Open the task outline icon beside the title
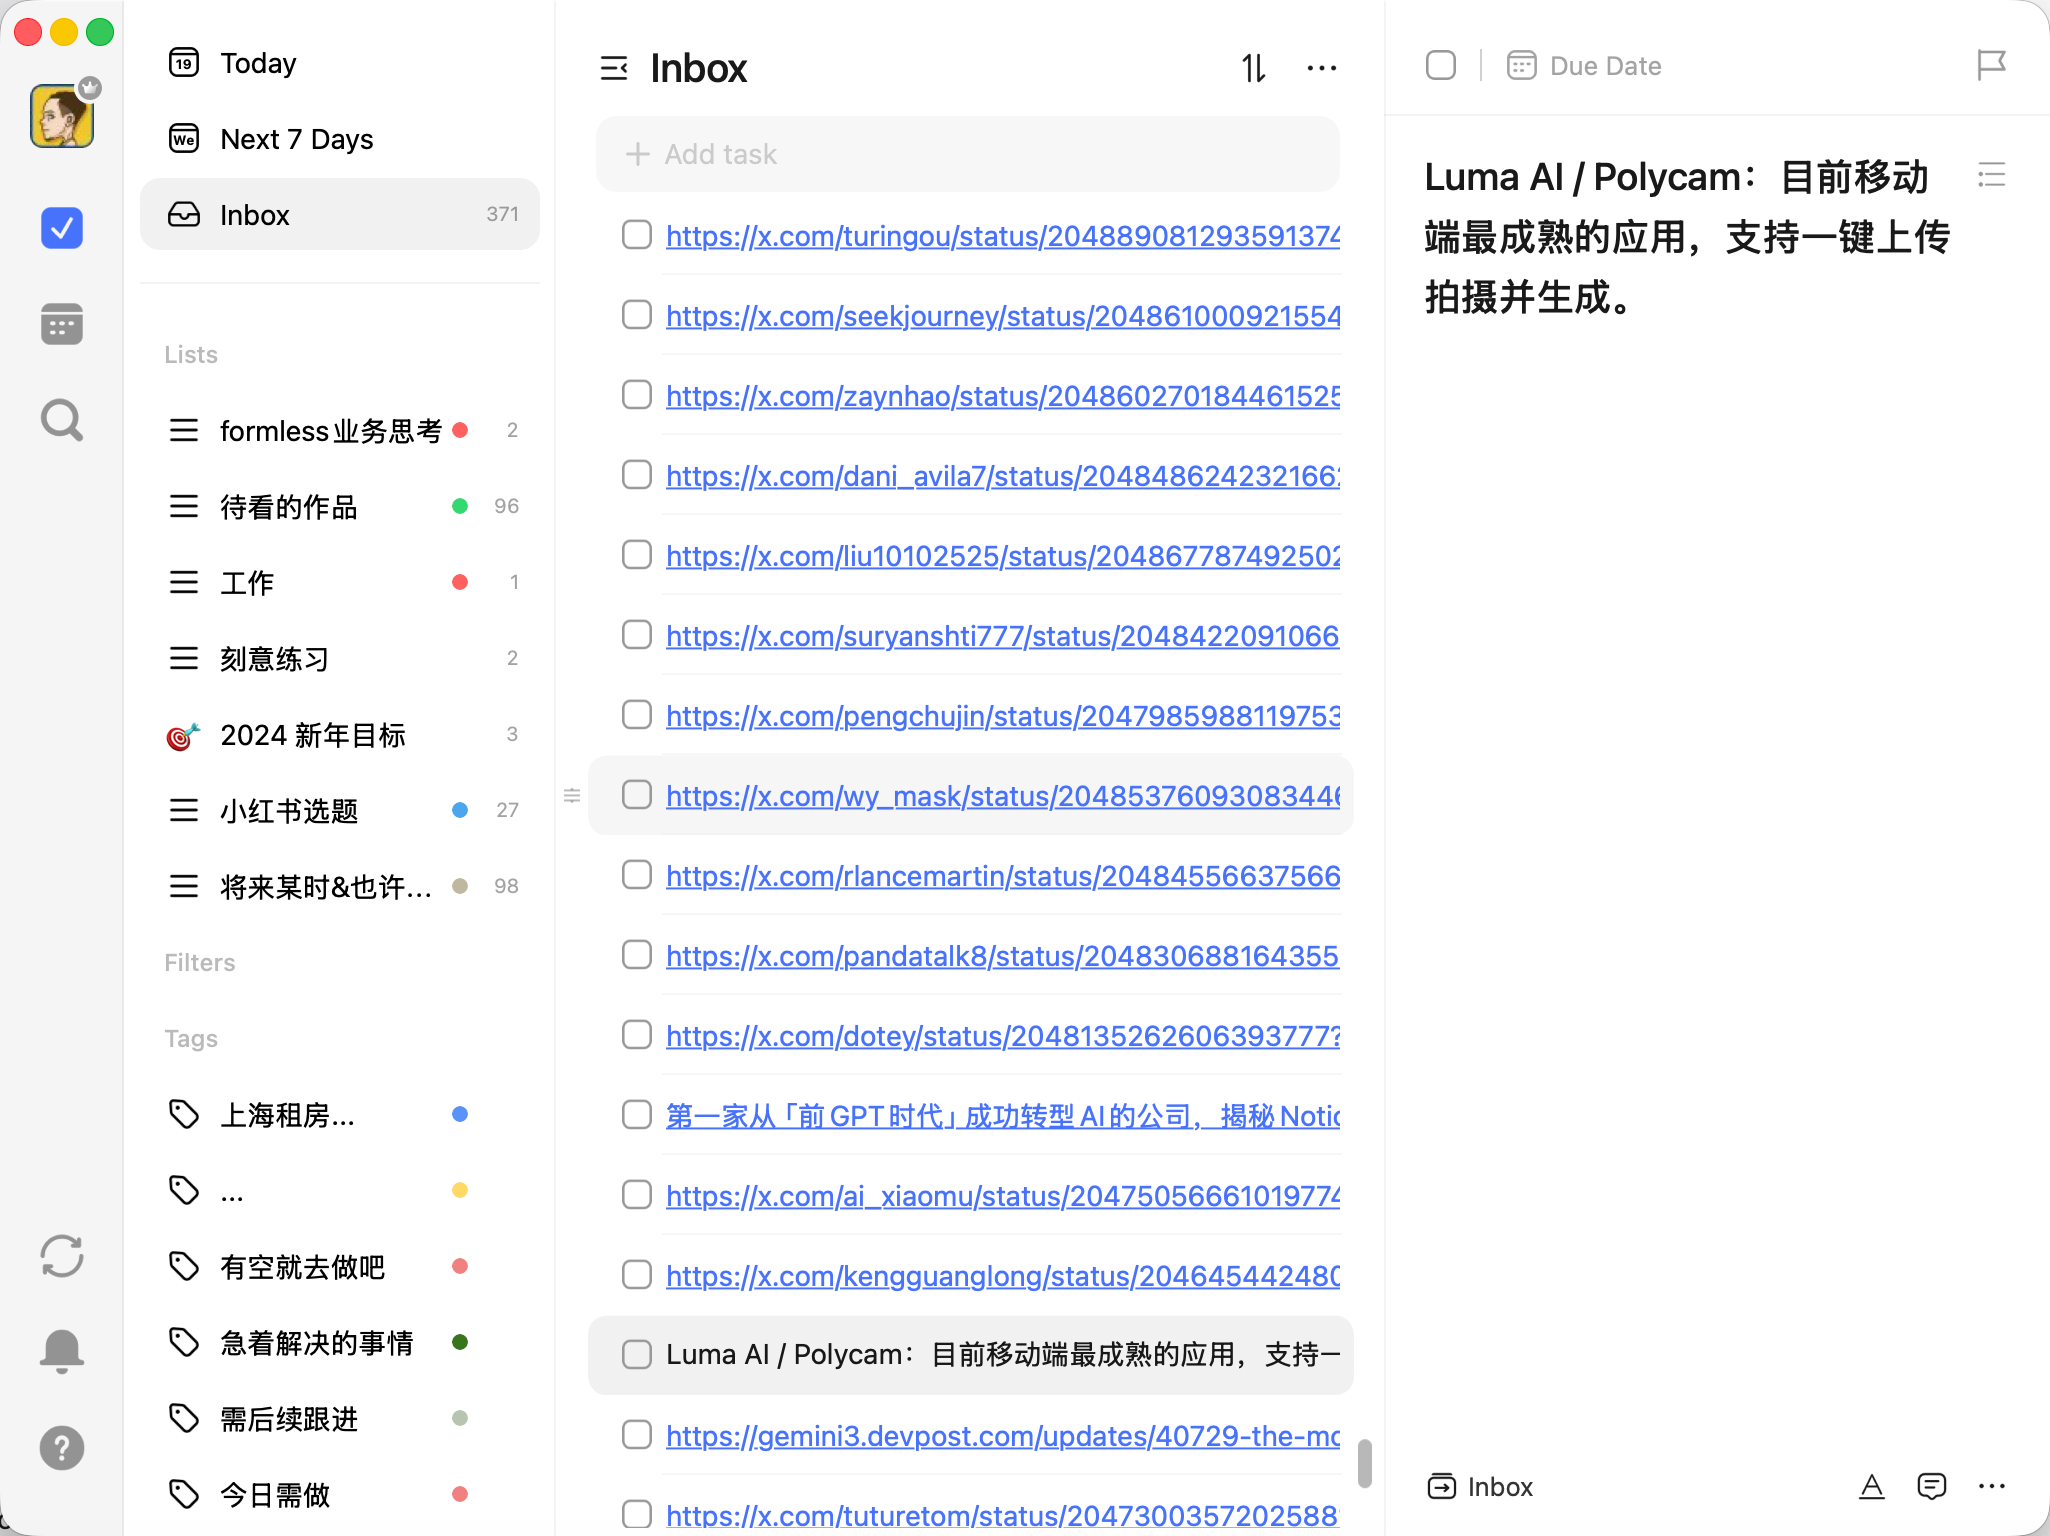Screen dimensions: 2050x1536 (x=1992, y=176)
